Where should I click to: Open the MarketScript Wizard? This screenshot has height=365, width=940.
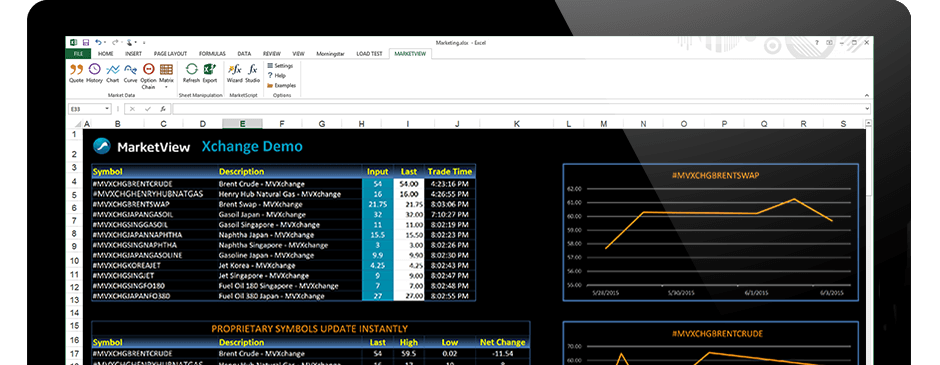coord(234,73)
